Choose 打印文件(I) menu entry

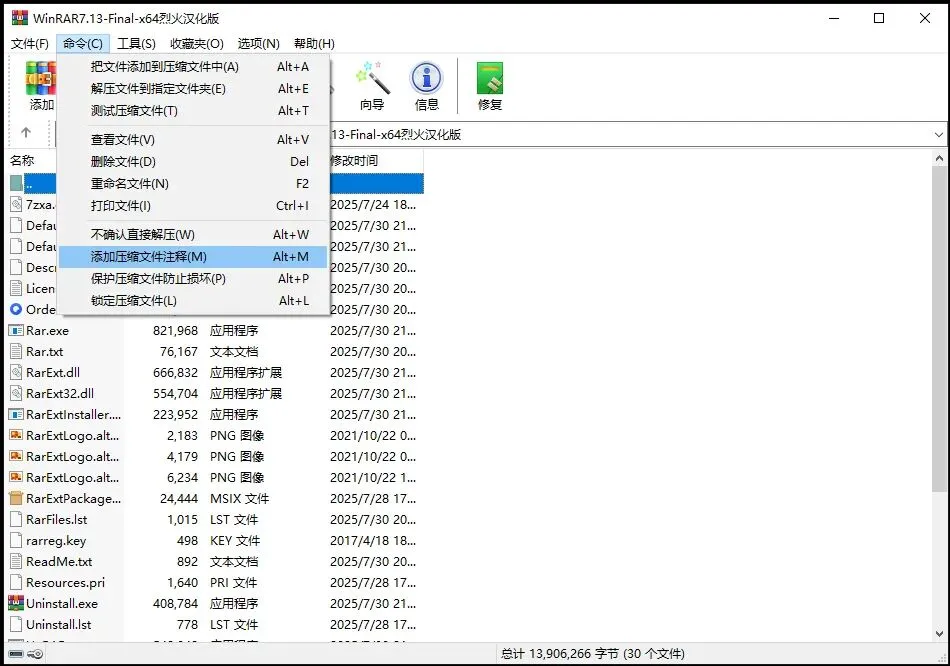194,205
